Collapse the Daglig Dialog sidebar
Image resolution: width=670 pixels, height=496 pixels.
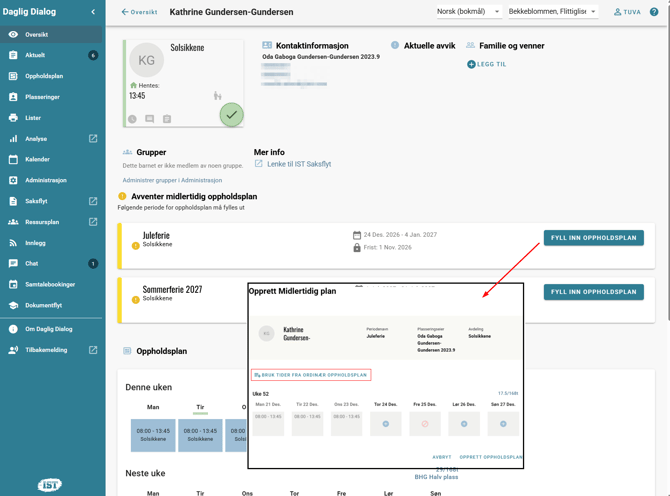click(93, 12)
